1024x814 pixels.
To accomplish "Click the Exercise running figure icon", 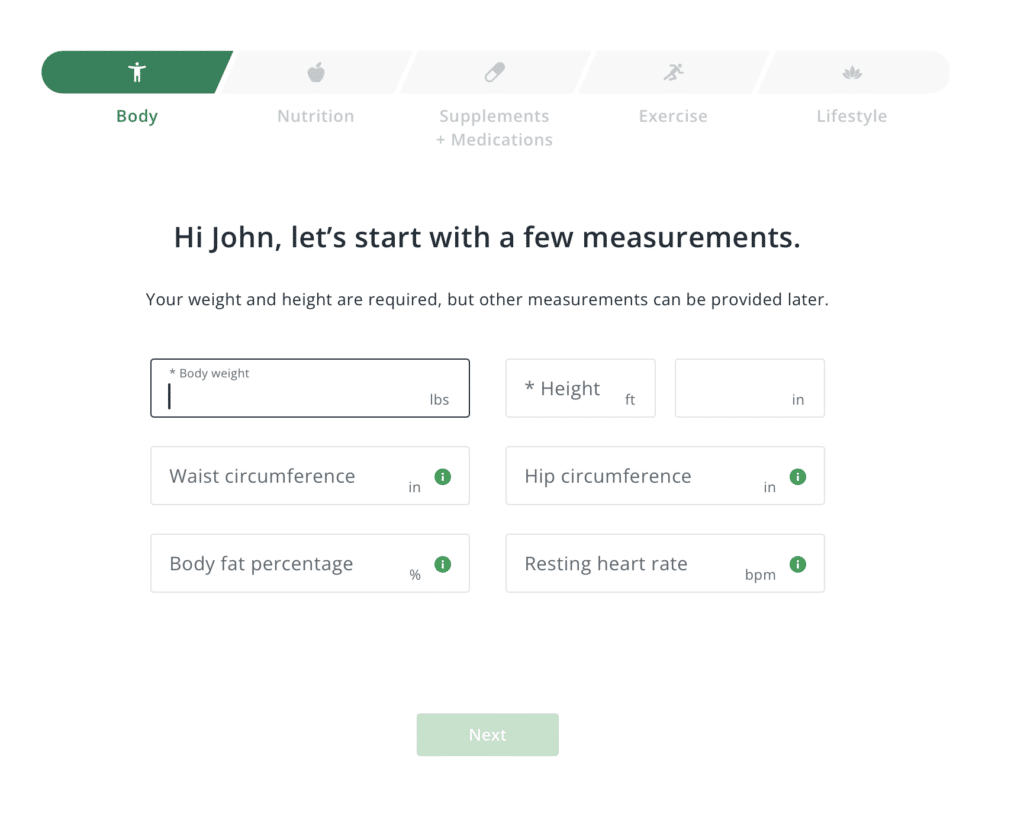I will click(673, 72).
